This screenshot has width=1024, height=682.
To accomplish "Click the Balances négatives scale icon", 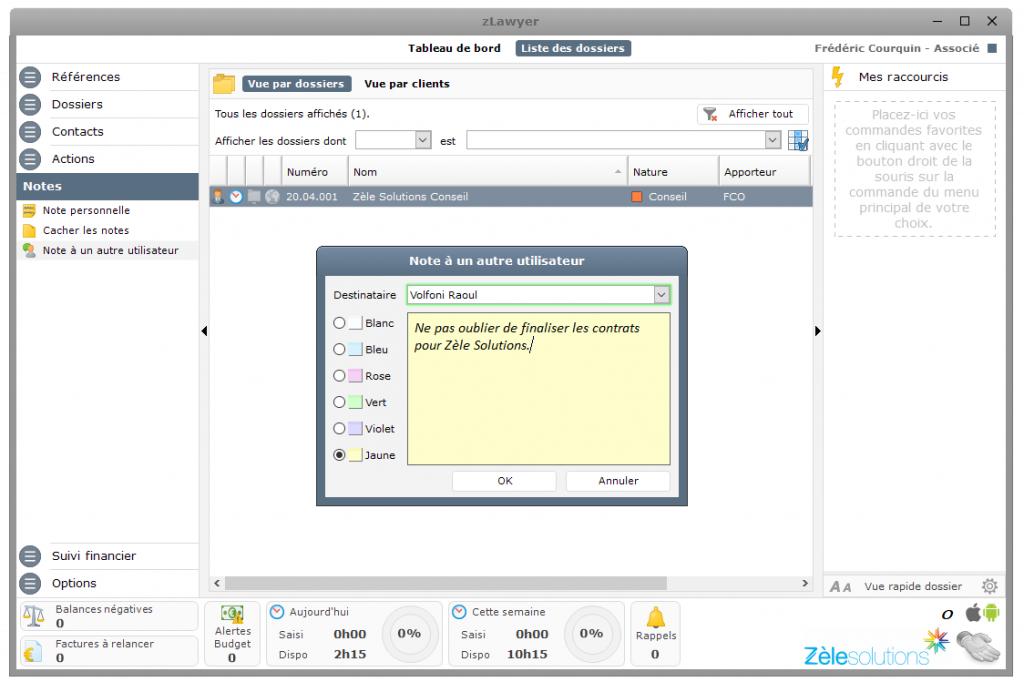I will (x=33, y=616).
